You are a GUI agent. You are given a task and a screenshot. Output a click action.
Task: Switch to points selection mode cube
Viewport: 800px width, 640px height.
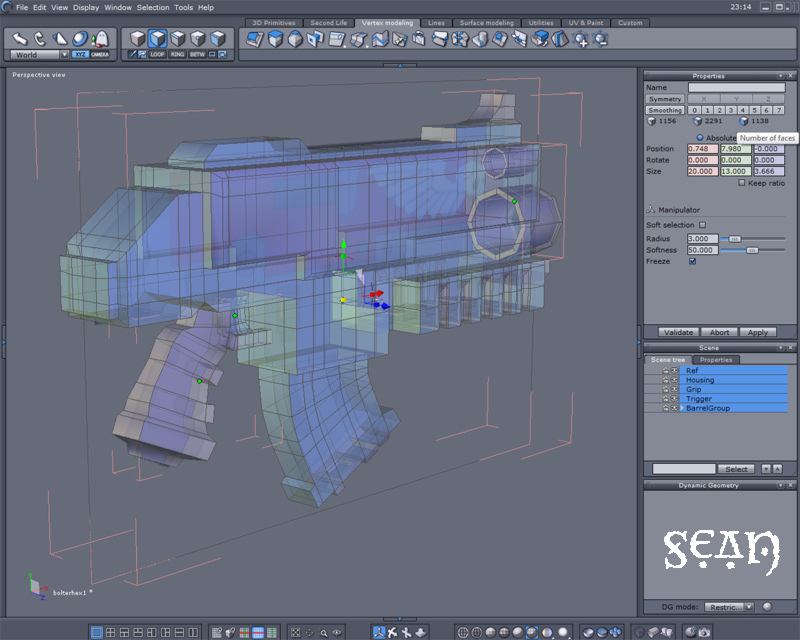[x=198, y=38]
